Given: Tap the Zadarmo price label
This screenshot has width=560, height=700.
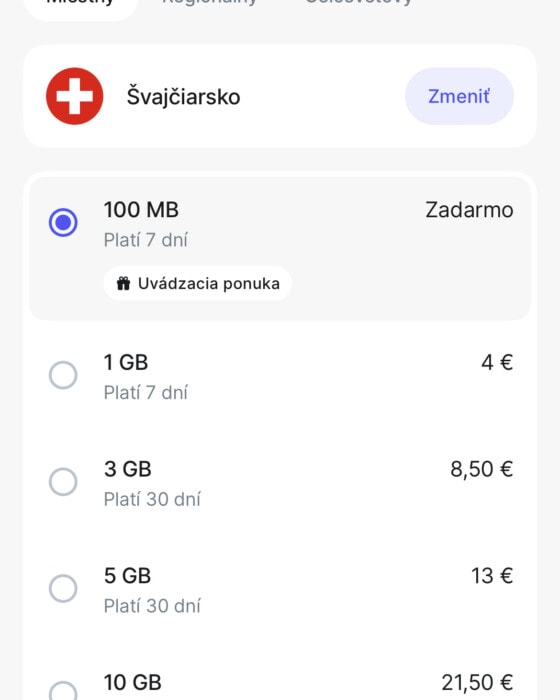Looking at the screenshot, I should click(469, 210).
